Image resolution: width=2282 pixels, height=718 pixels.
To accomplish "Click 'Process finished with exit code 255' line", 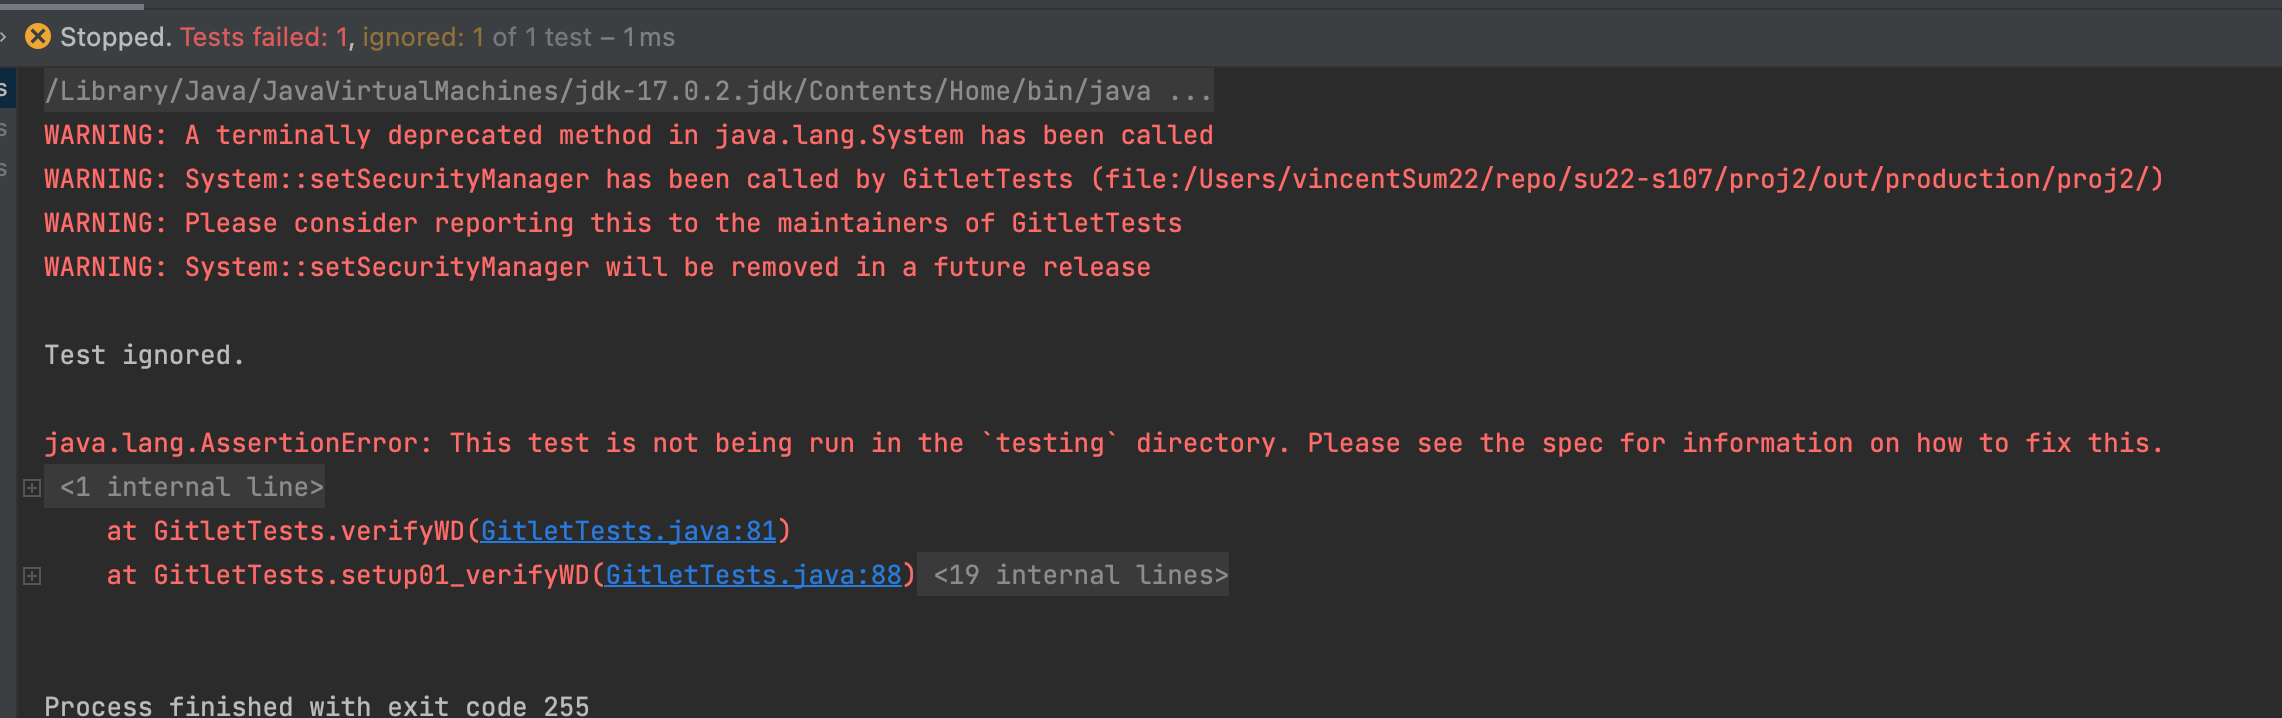I will (x=316, y=706).
